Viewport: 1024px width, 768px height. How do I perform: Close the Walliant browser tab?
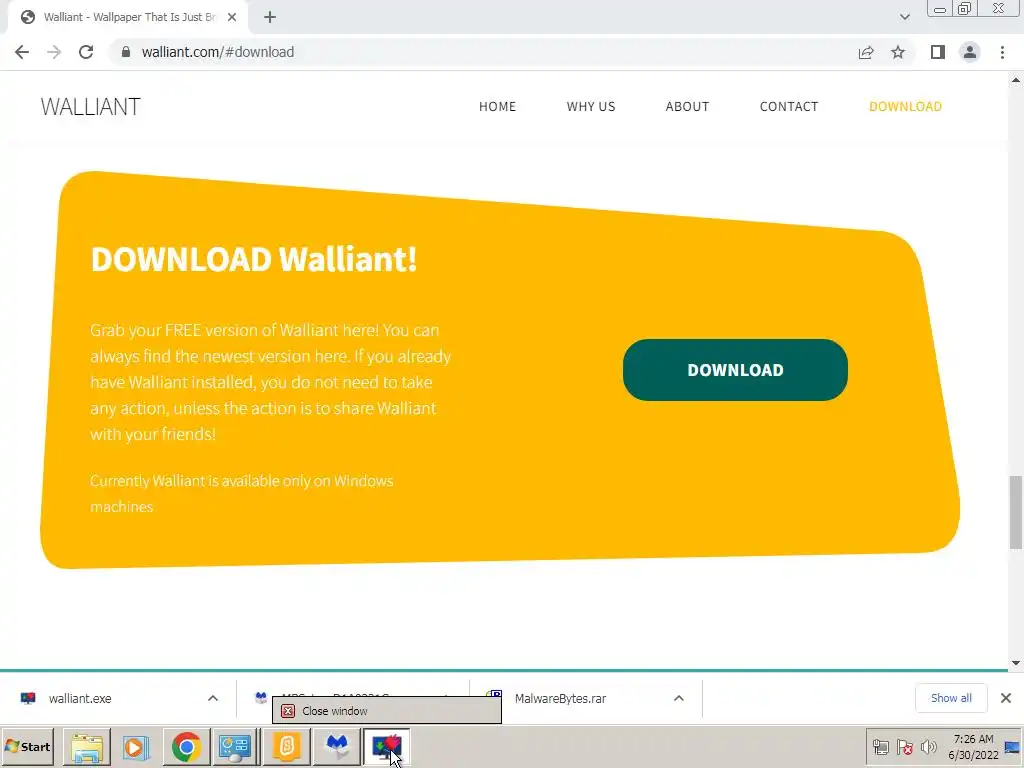[x=232, y=17]
